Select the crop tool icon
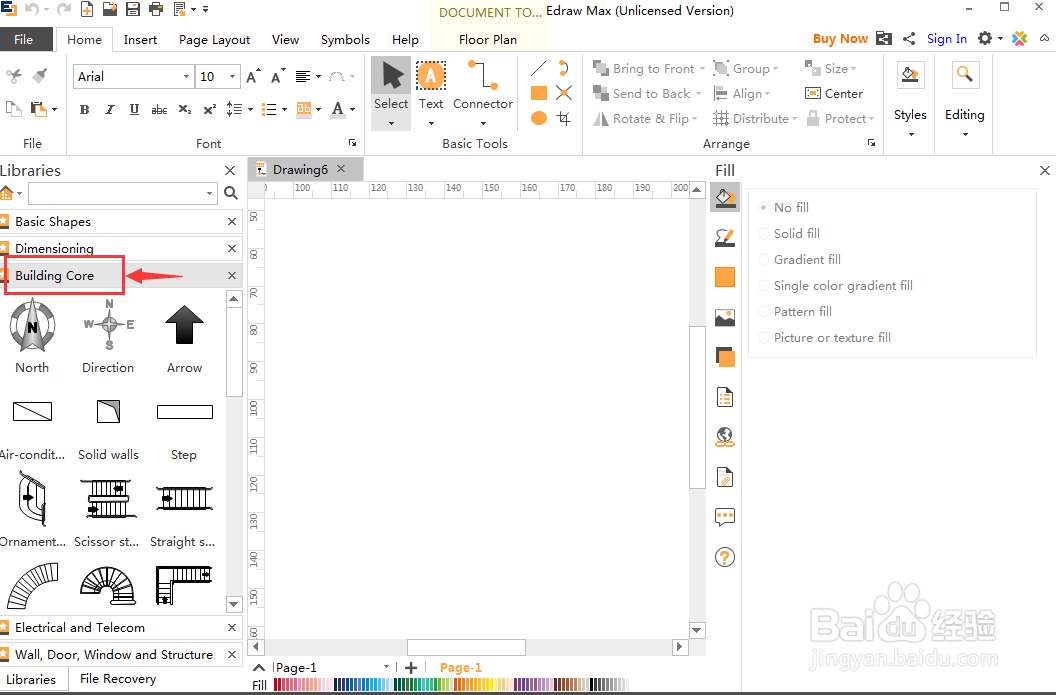Viewport: 1056px width, 695px height. pyautogui.click(x=564, y=119)
